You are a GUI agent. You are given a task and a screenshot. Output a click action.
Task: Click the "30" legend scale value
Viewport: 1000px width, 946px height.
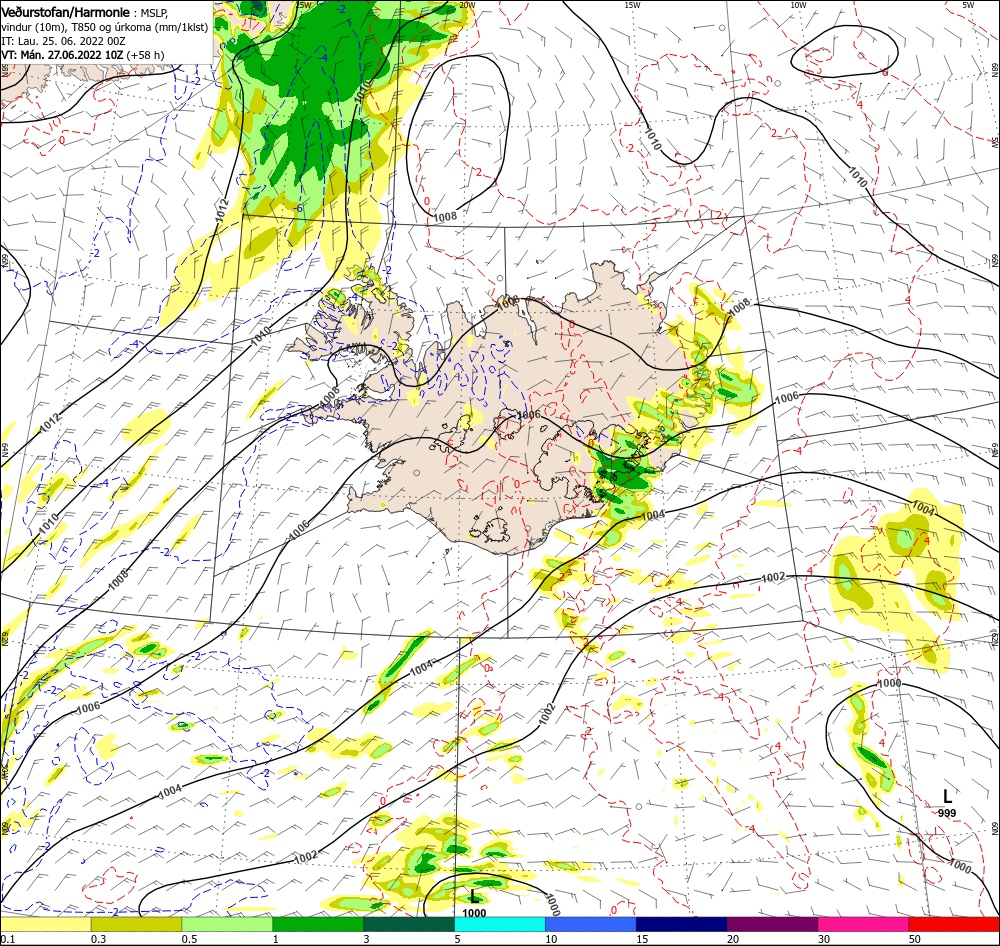point(825,939)
